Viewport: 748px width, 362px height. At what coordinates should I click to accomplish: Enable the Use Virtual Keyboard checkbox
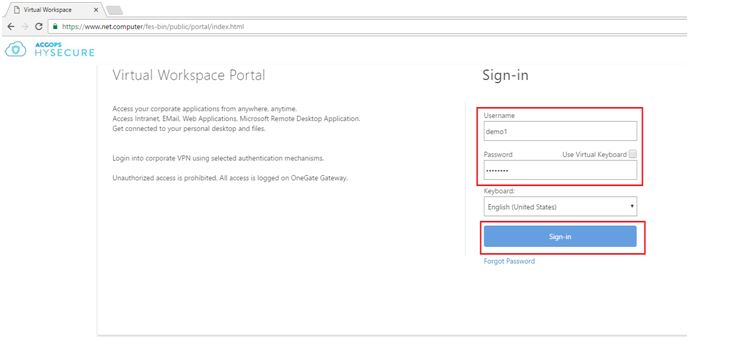point(633,154)
